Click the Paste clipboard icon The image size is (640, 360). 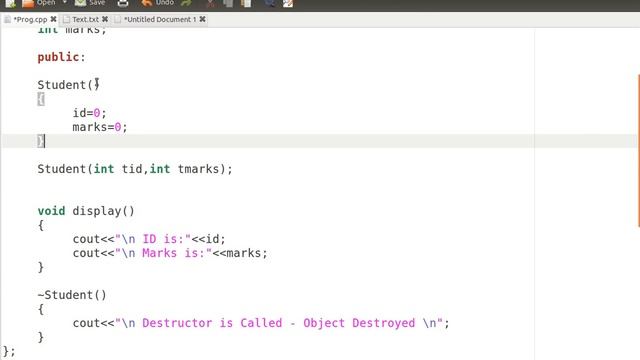pos(246,3)
